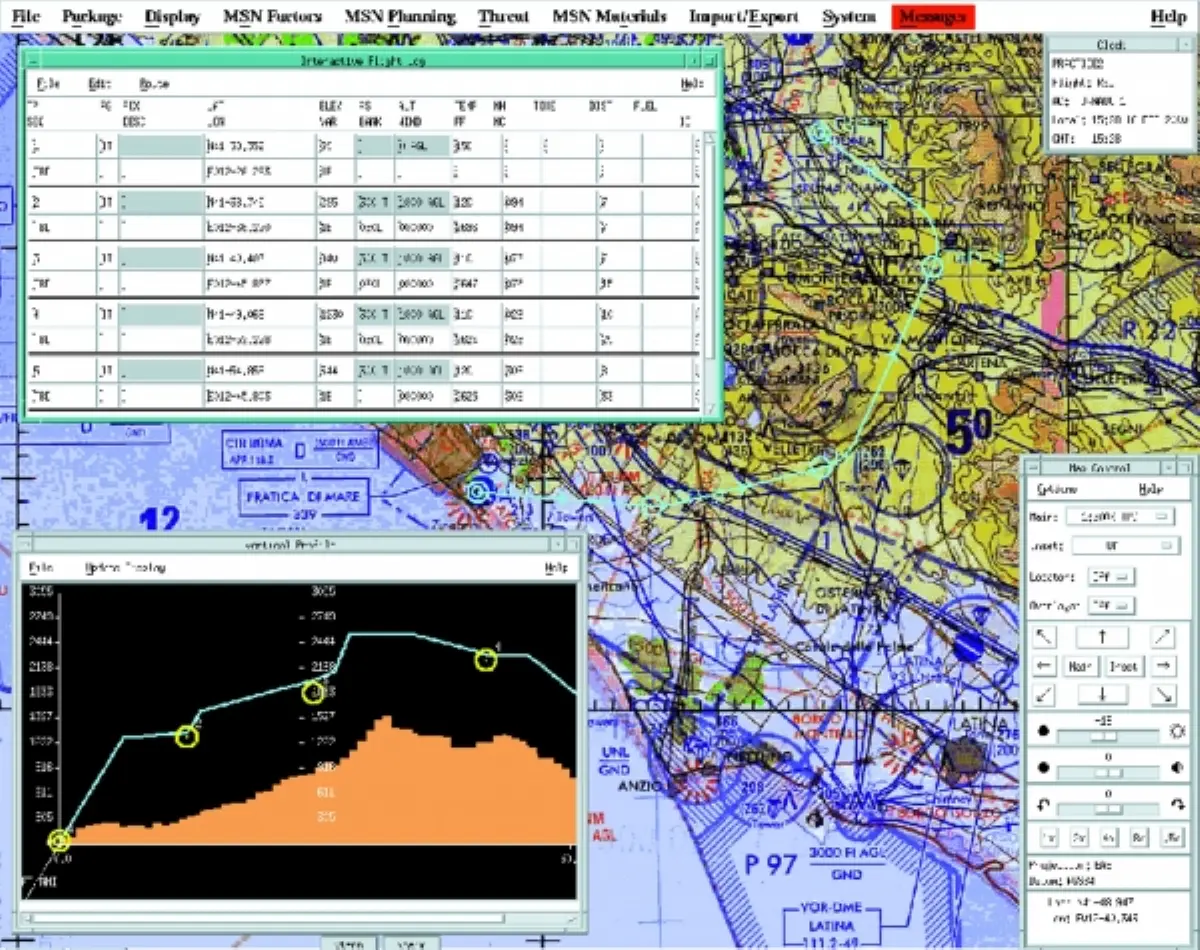This screenshot has width=1200, height=950.
Task: Open the Main map dropdown in Map Control
Action: point(1119,517)
